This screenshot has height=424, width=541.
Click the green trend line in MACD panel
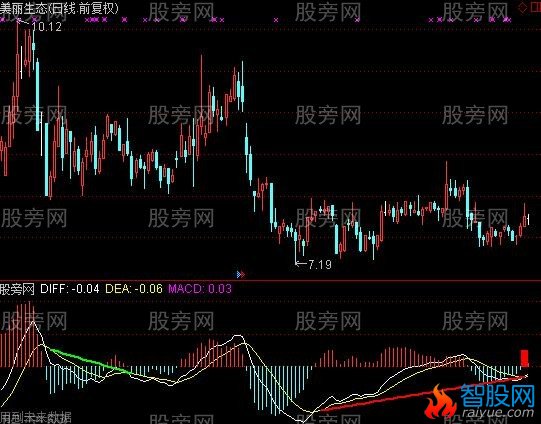(90, 361)
